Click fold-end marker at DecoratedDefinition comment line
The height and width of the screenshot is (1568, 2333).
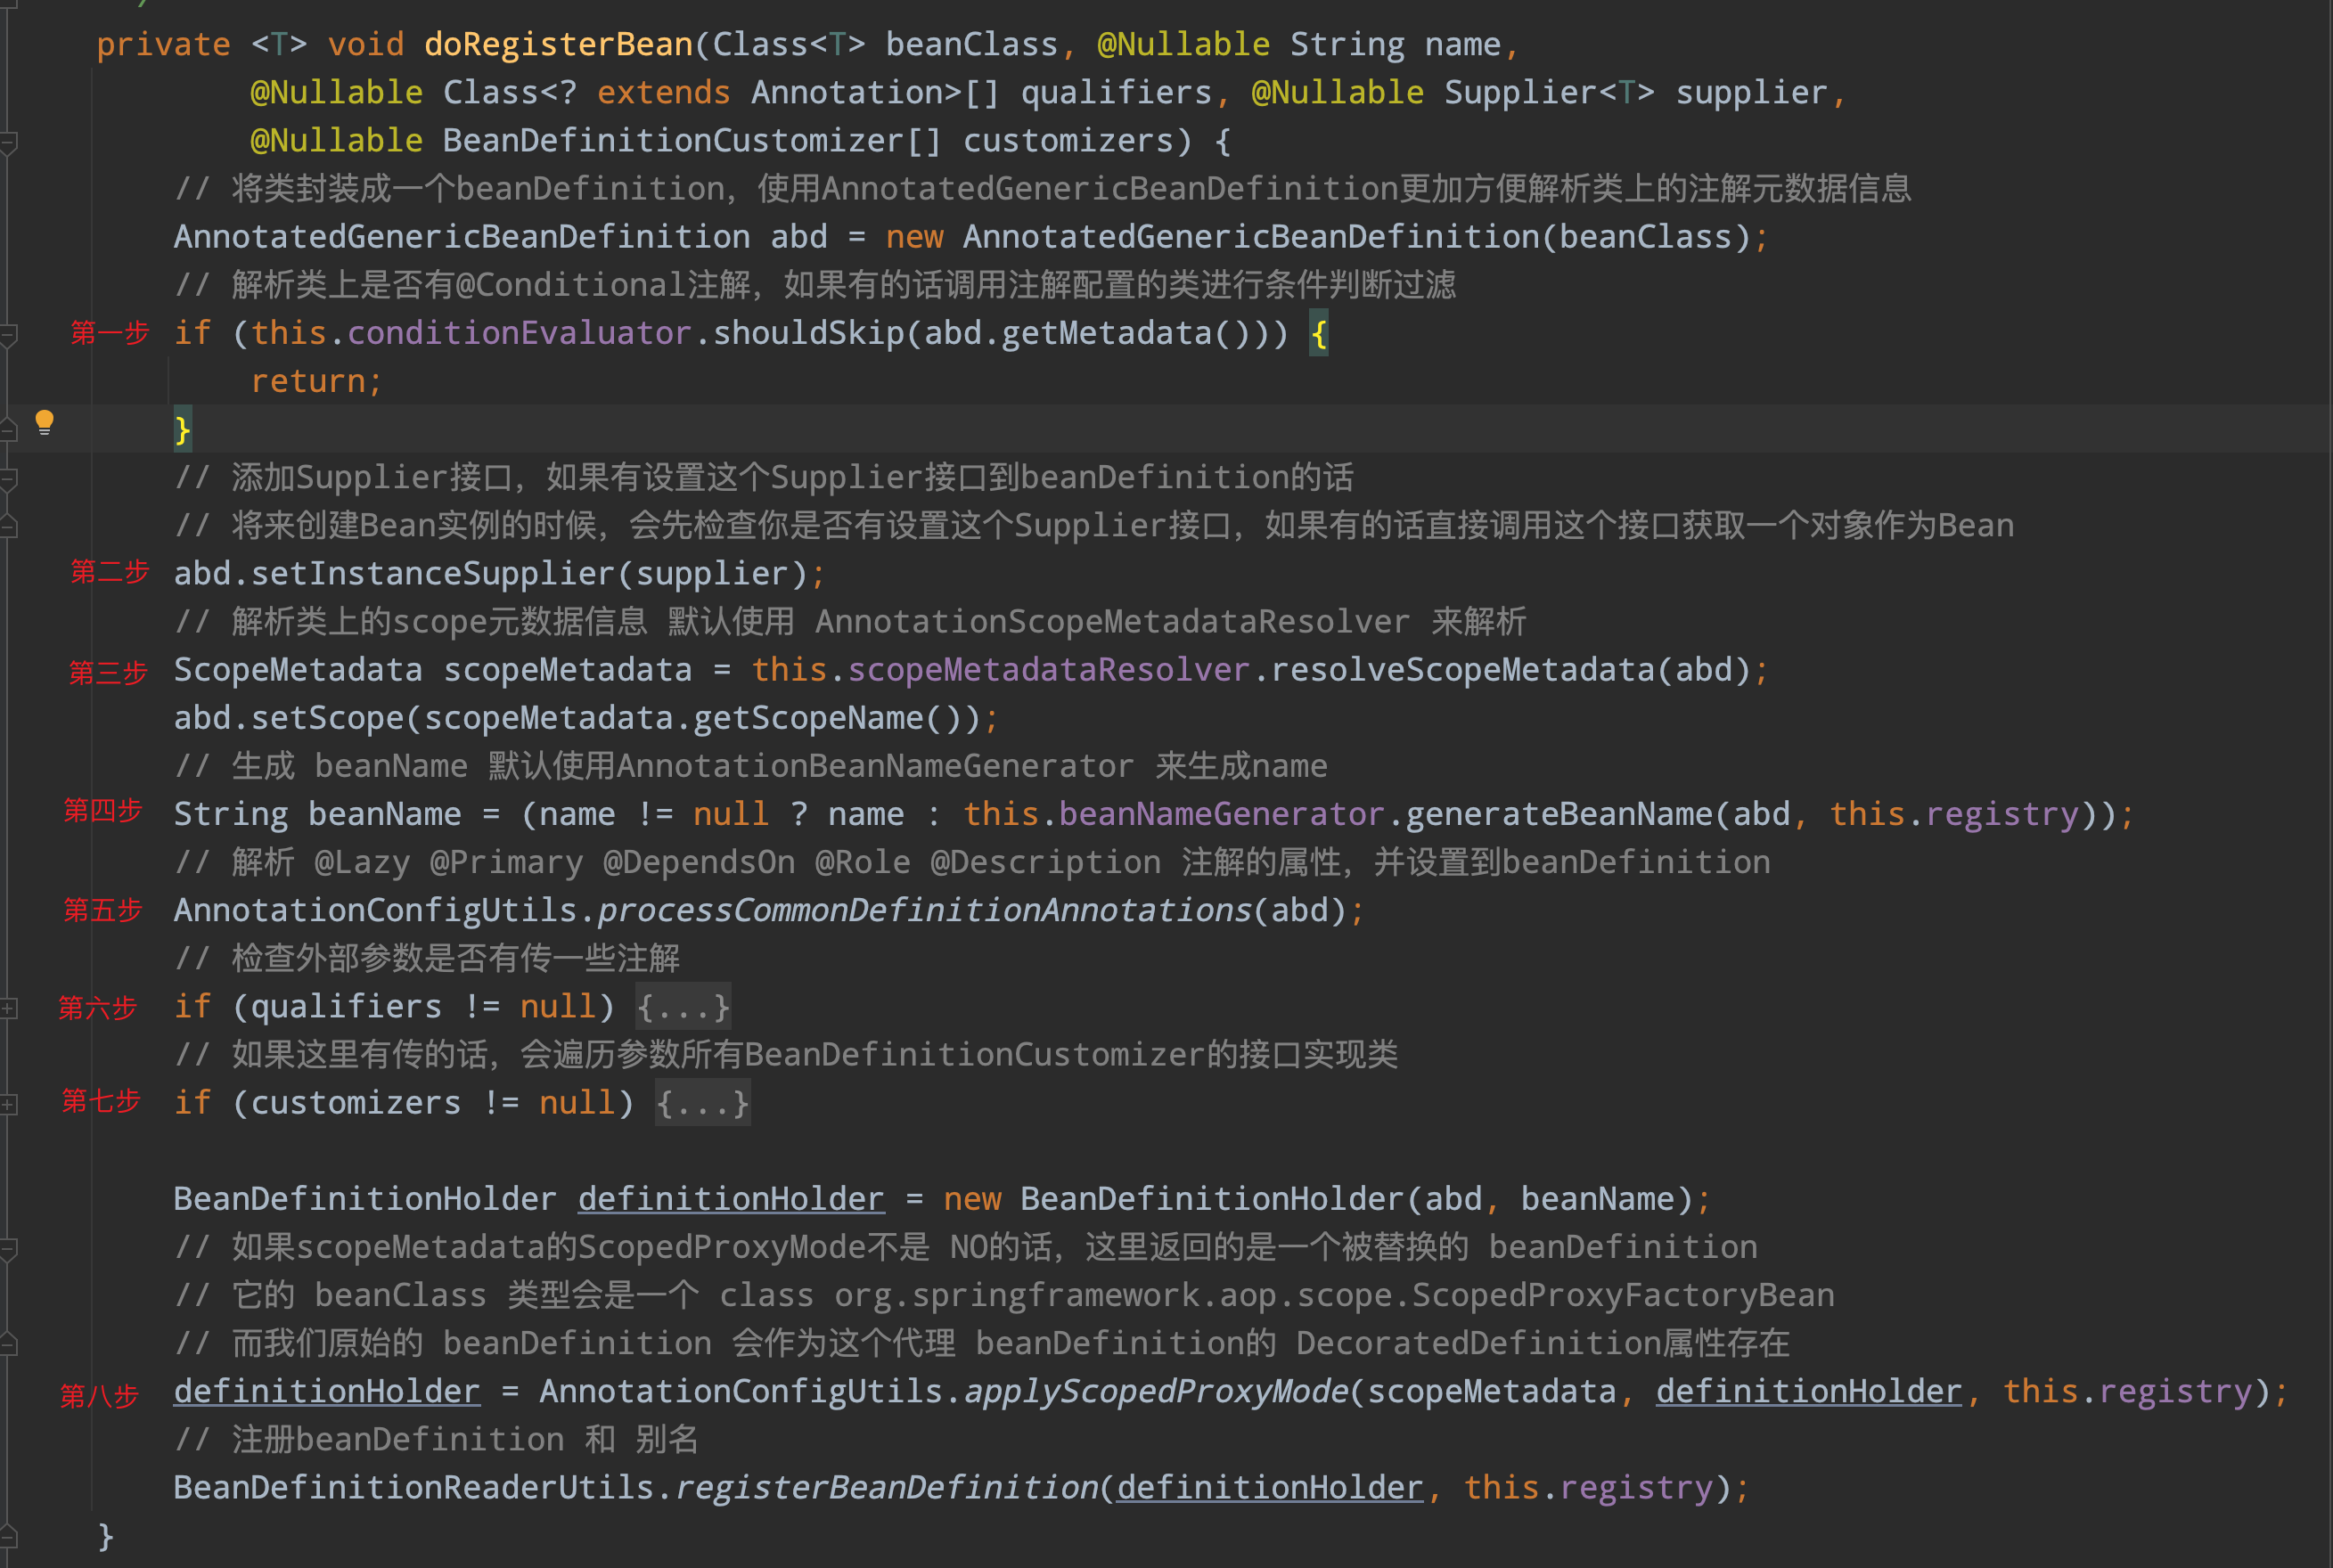pos(8,1344)
